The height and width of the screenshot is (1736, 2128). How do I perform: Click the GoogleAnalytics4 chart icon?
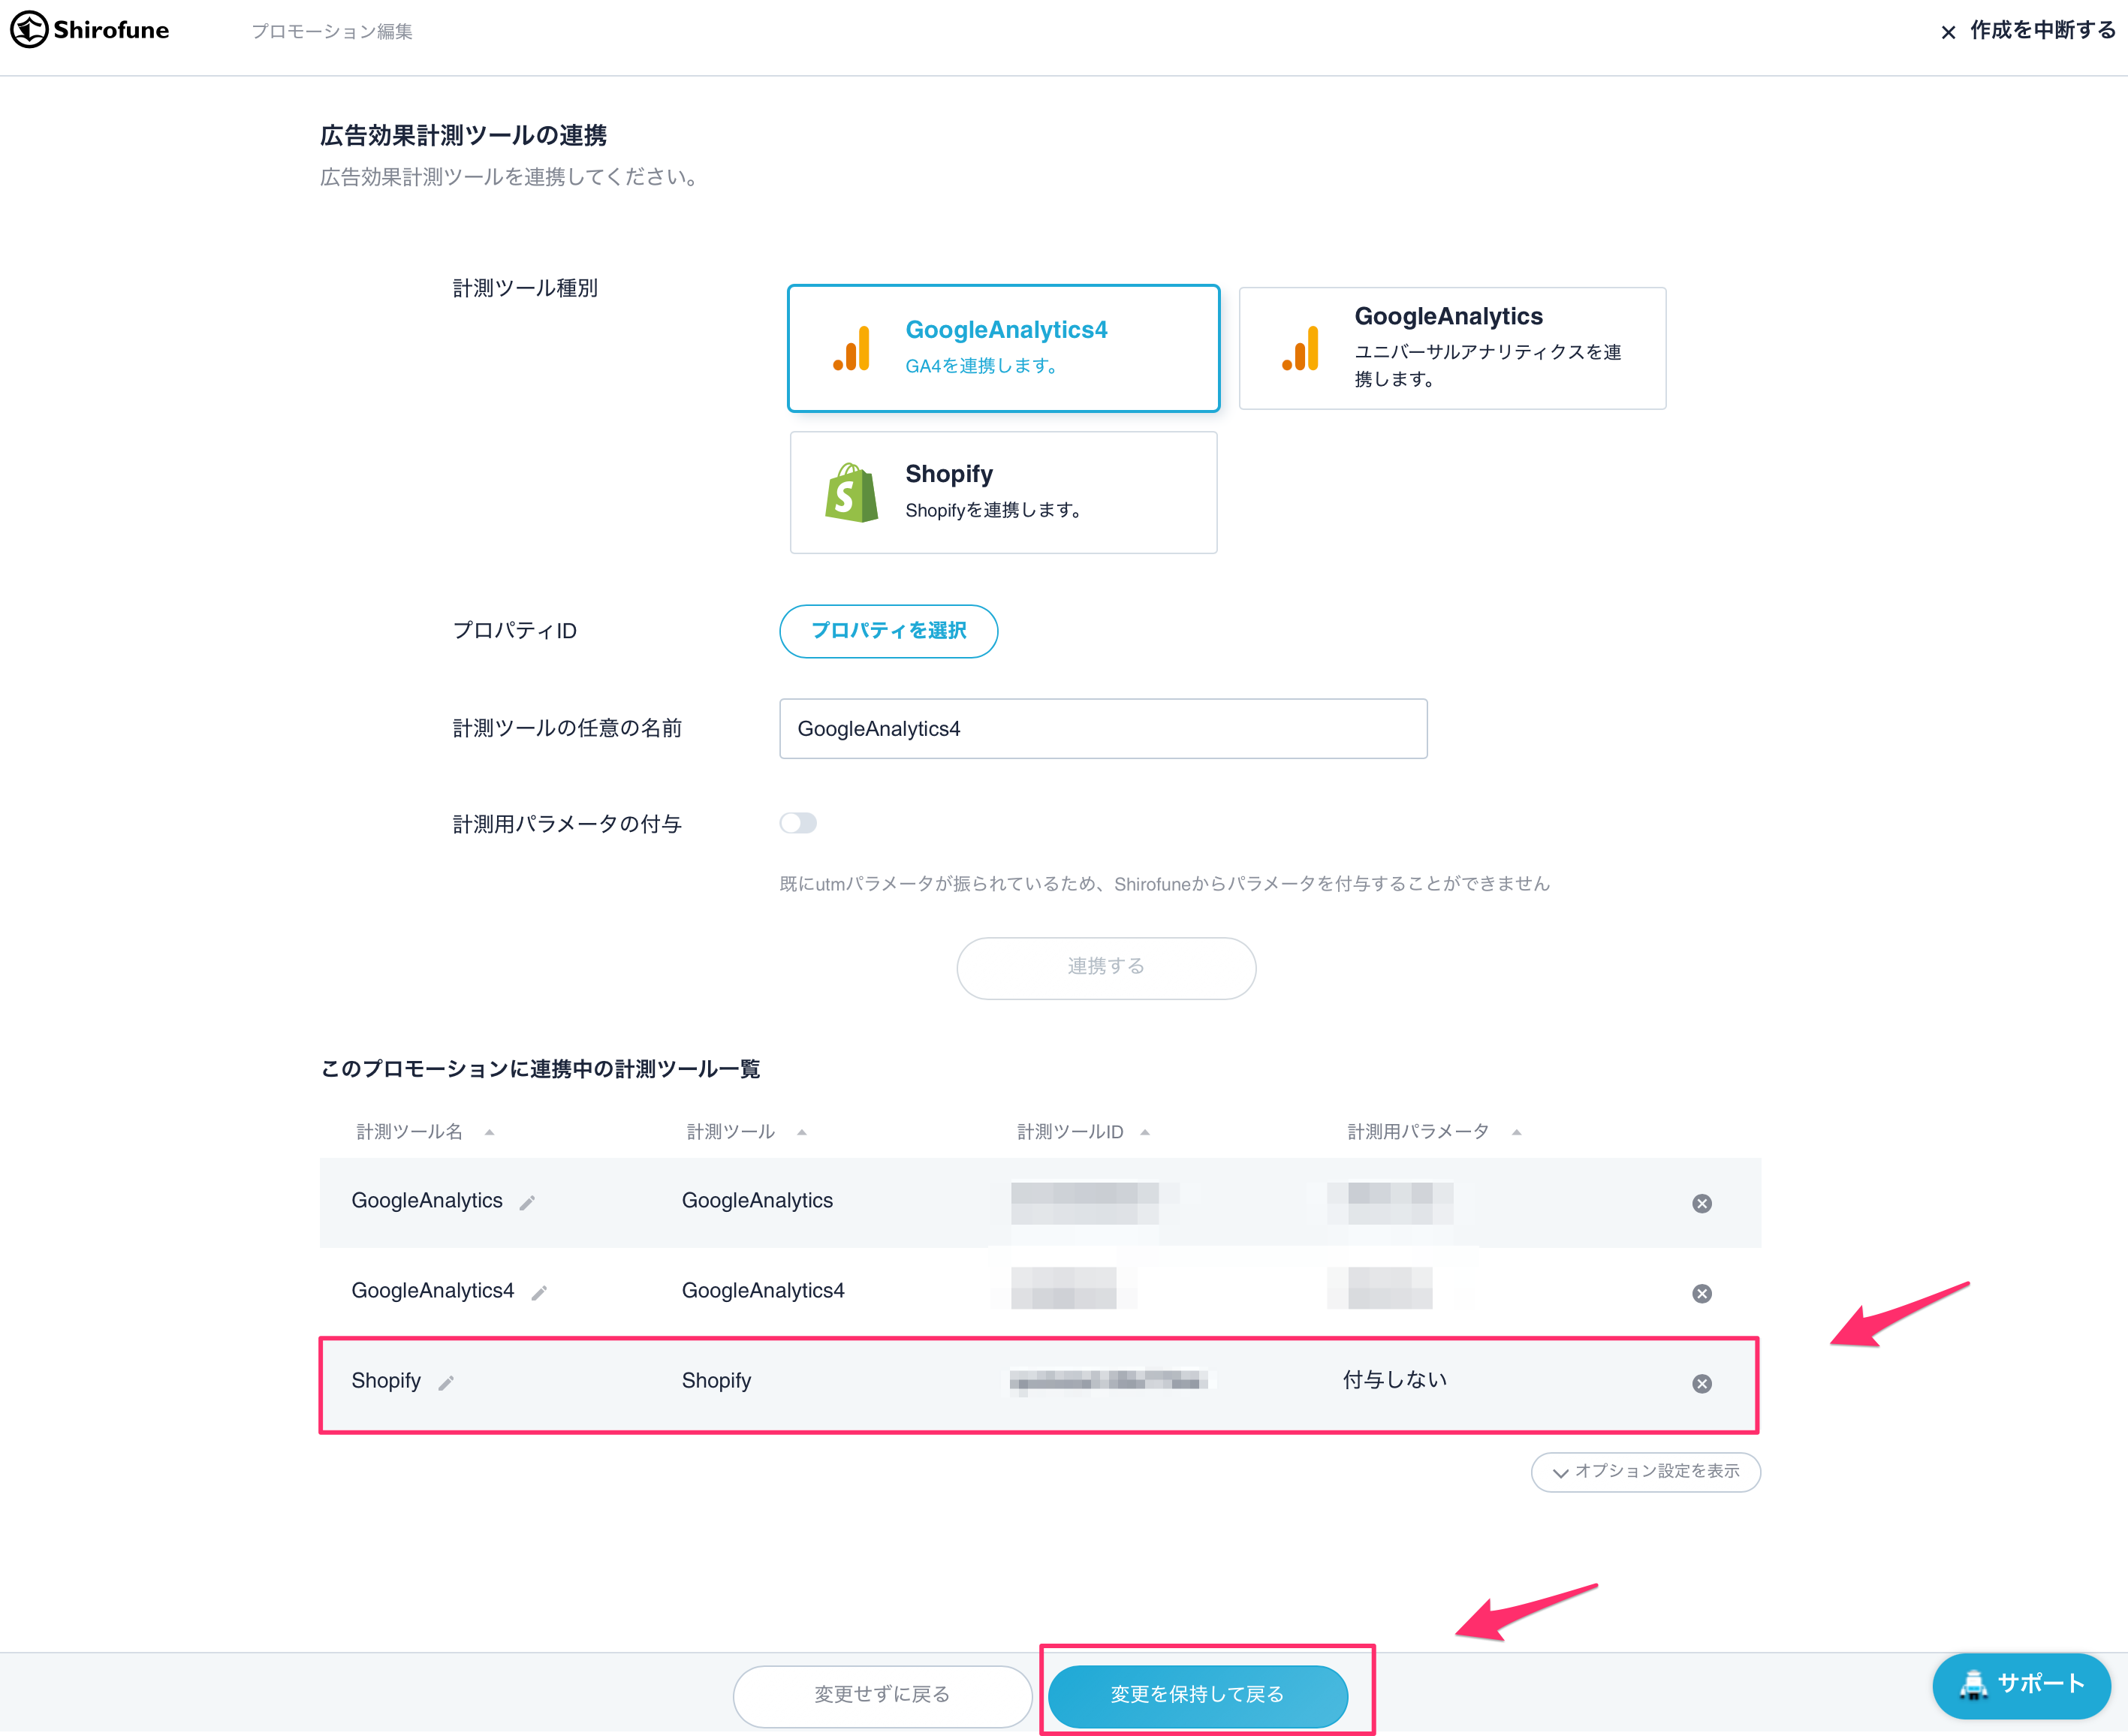pyautogui.click(x=852, y=348)
